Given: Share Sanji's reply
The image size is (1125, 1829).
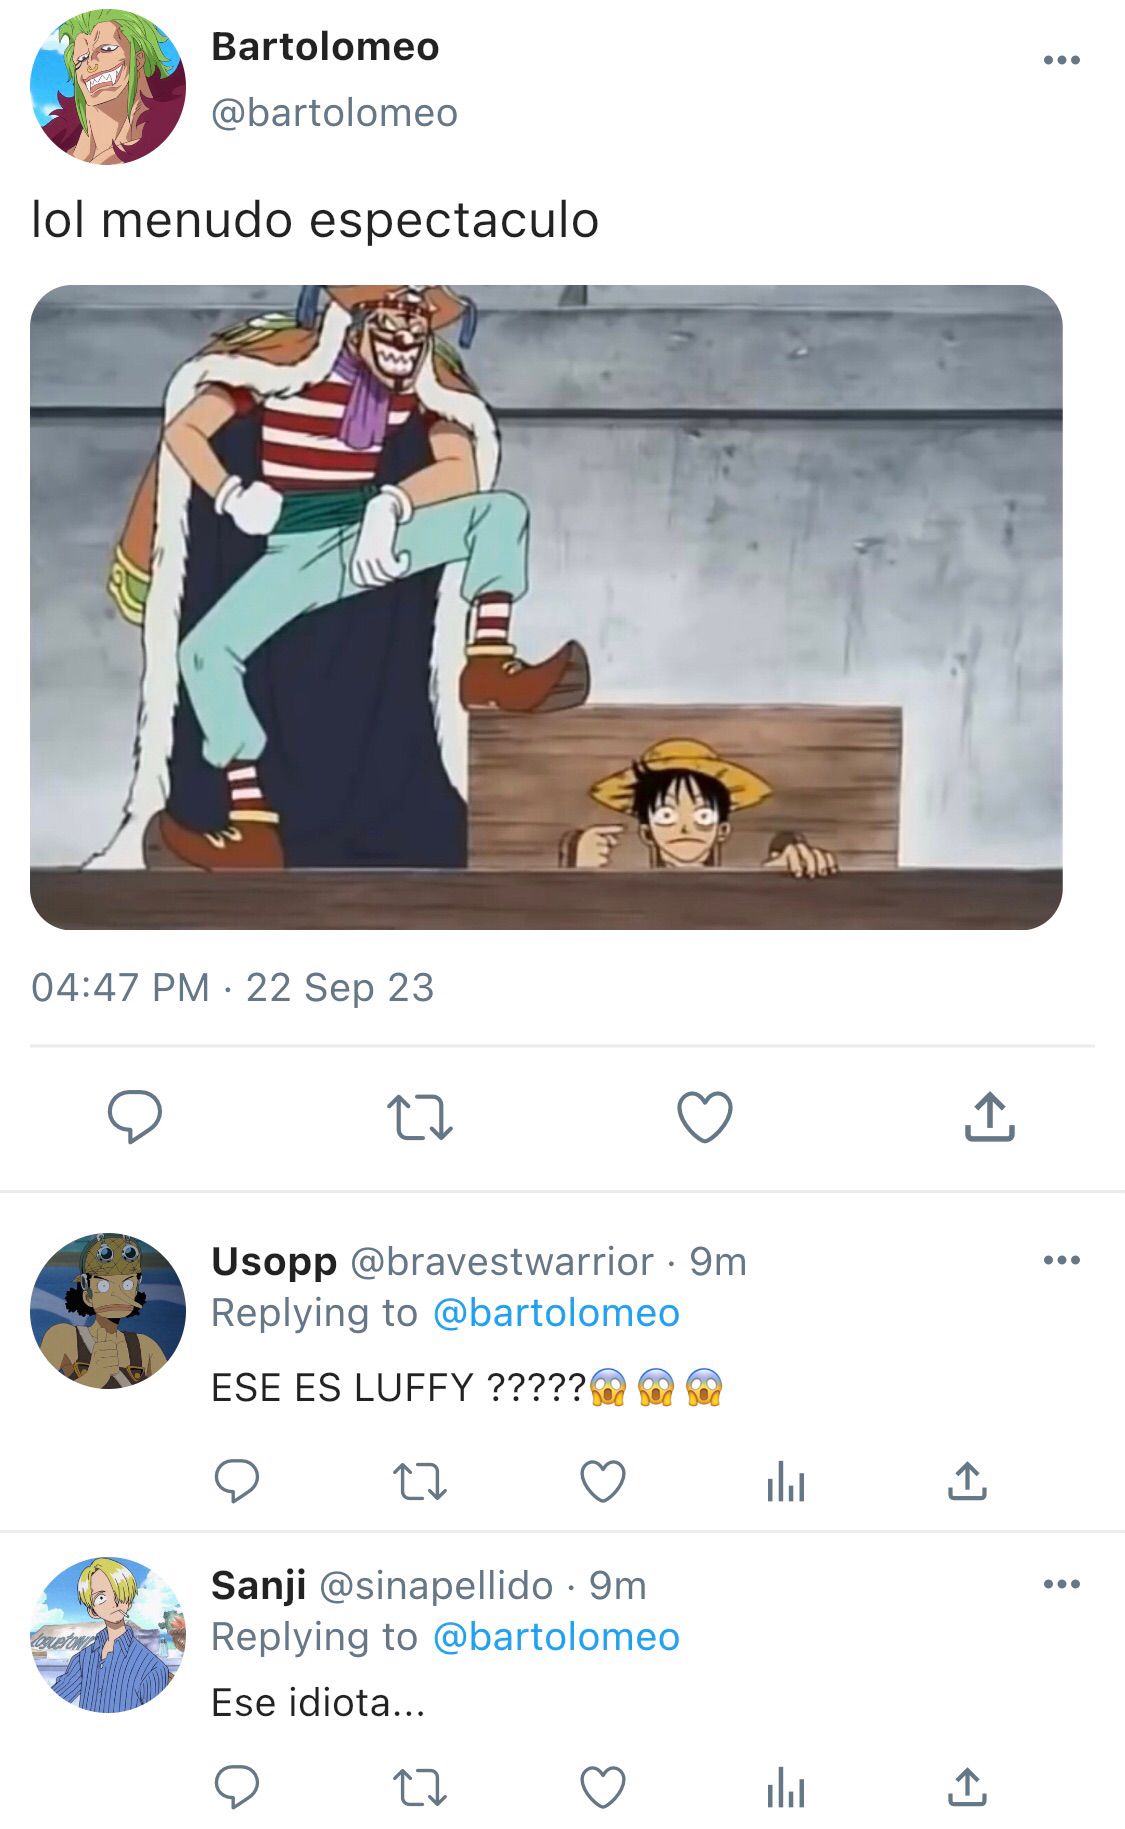Looking at the screenshot, I should (x=967, y=1787).
